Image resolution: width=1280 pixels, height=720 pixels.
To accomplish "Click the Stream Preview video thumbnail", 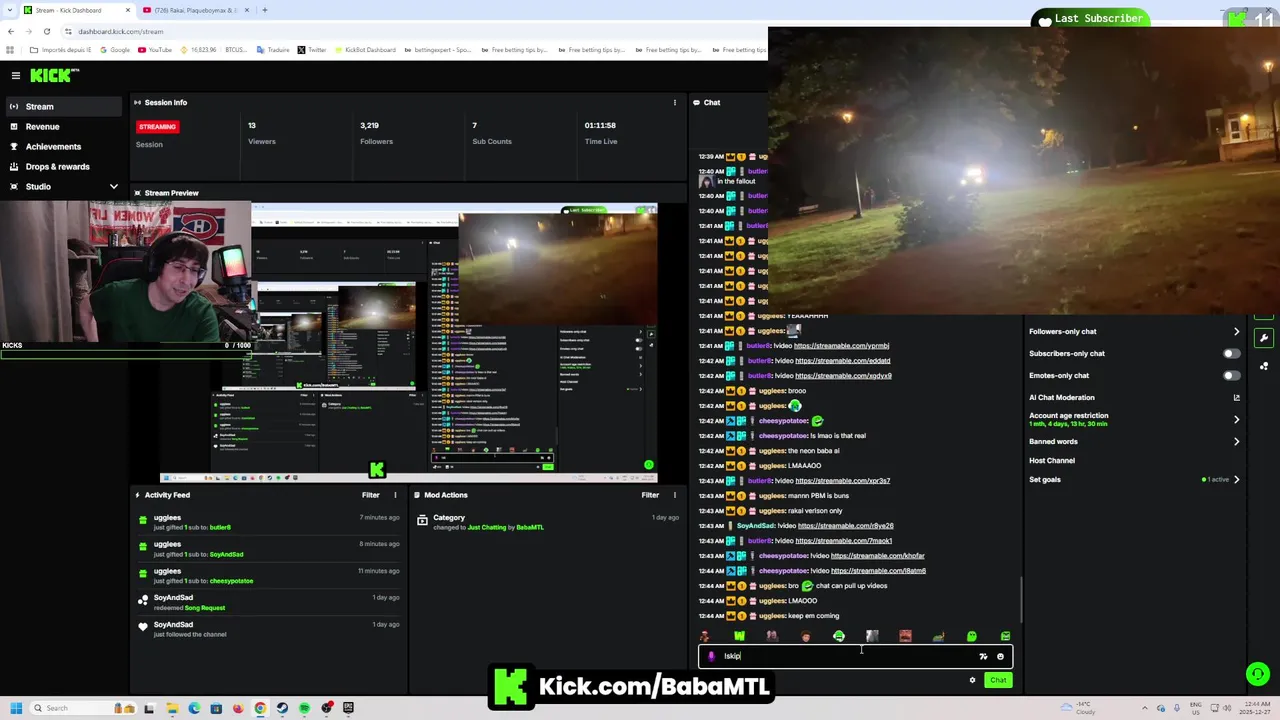I will (x=409, y=342).
